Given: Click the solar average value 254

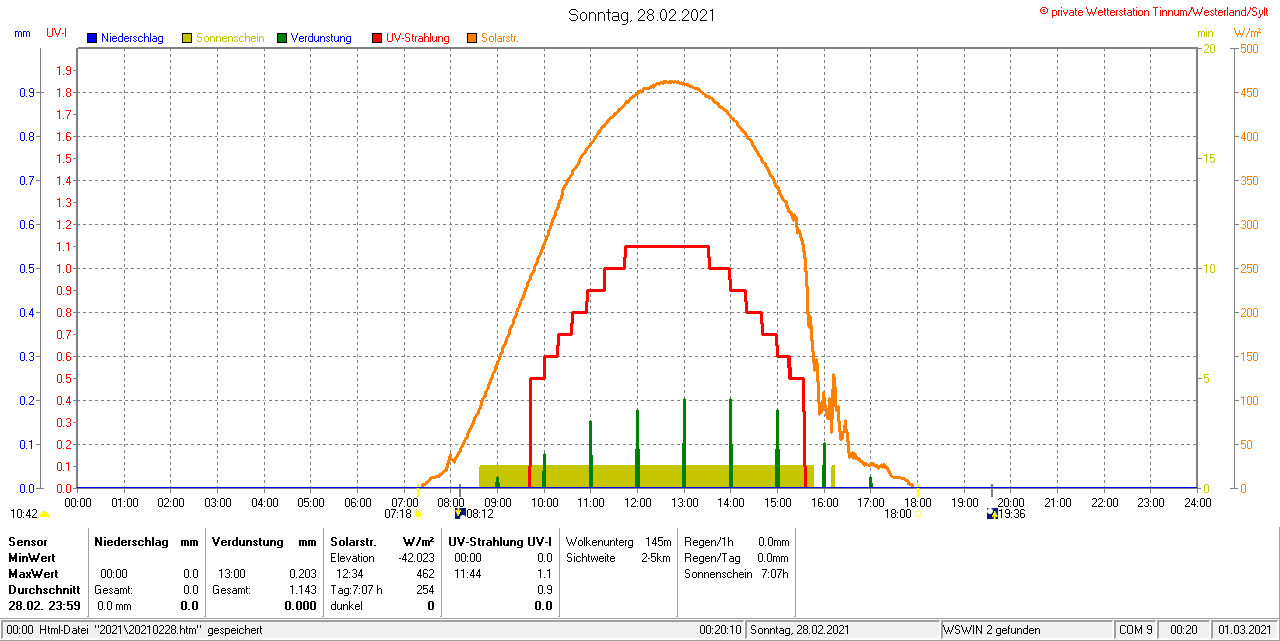Looking at the screenshot, I should 425,590.
